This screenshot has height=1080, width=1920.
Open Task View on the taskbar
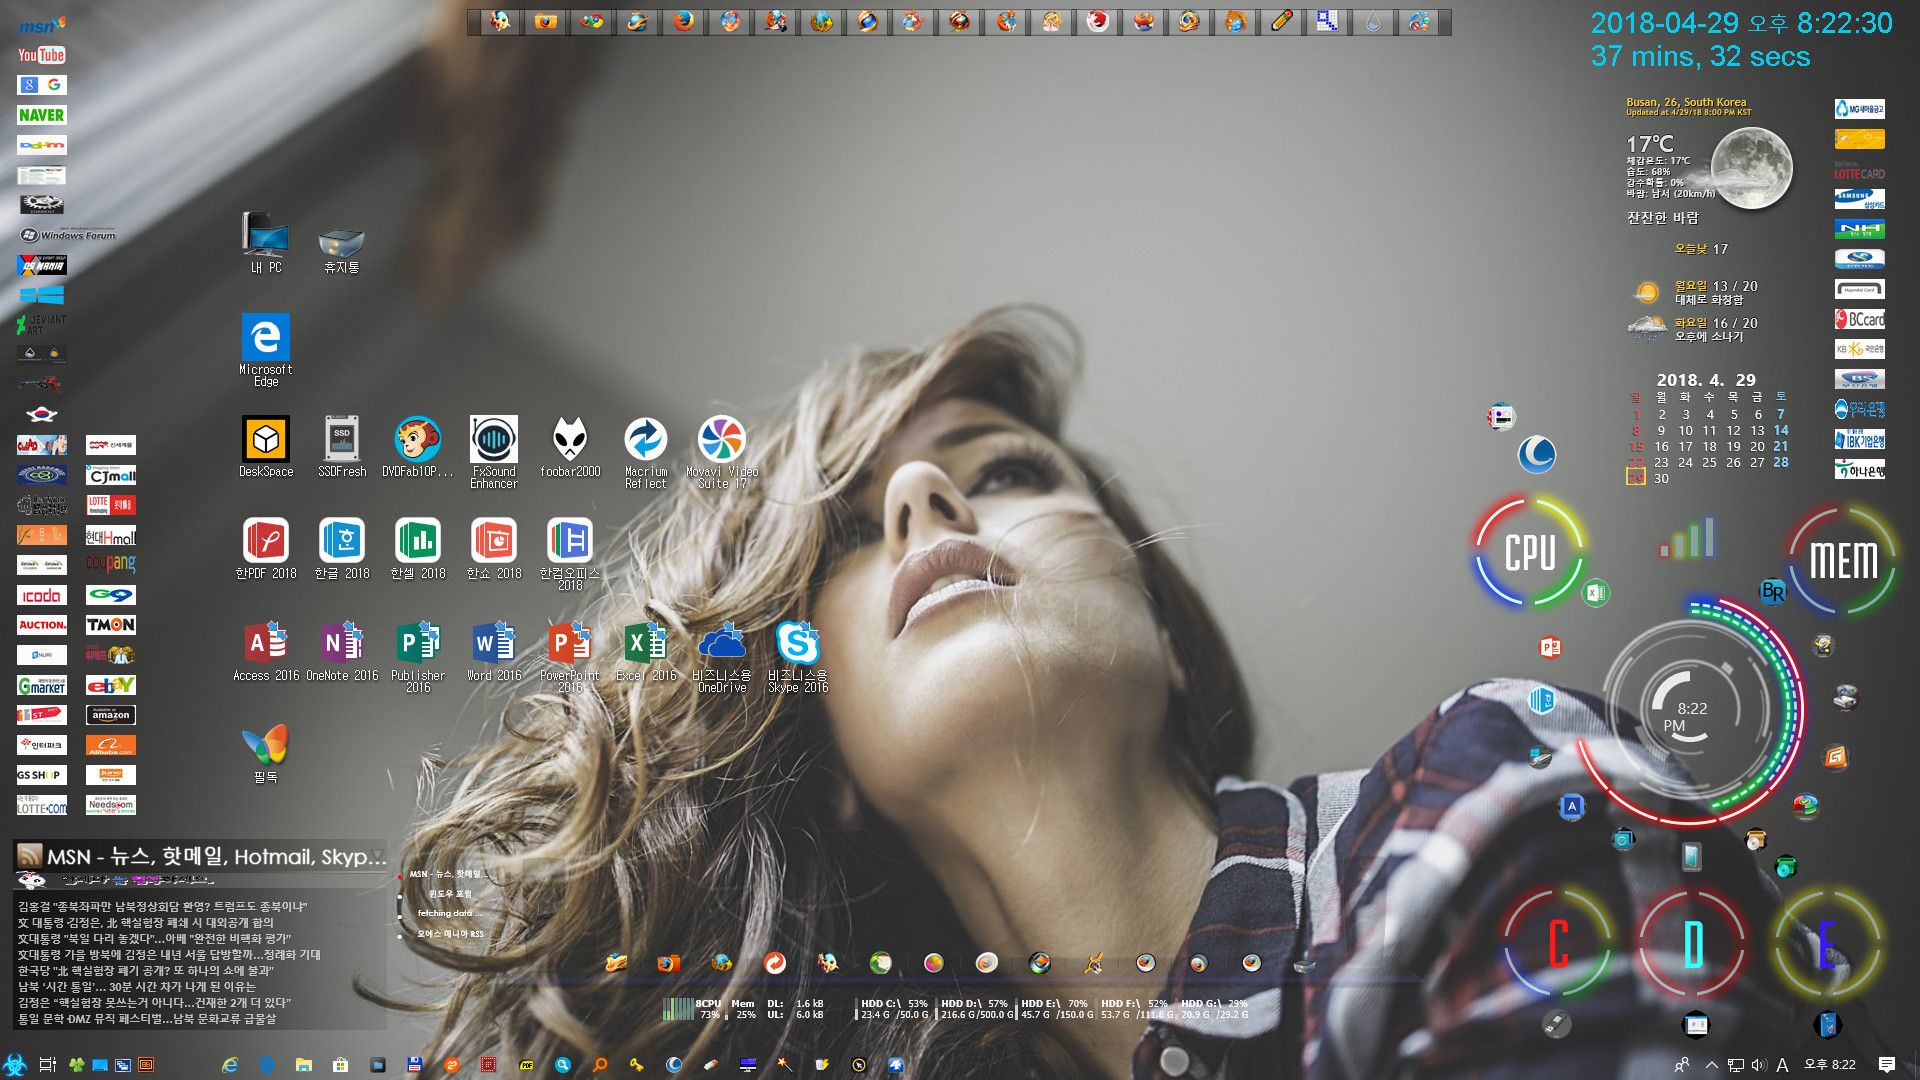(x=47, y=1065)
